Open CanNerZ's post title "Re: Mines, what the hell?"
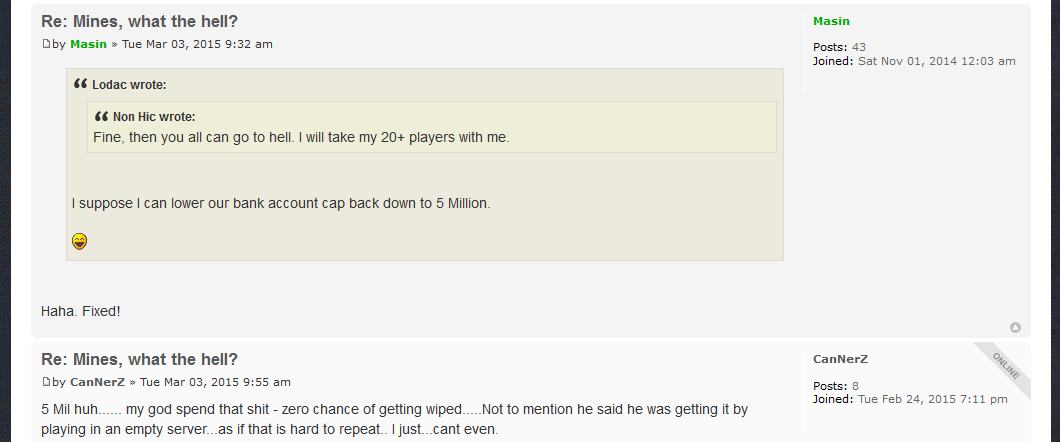 point(139,360)
